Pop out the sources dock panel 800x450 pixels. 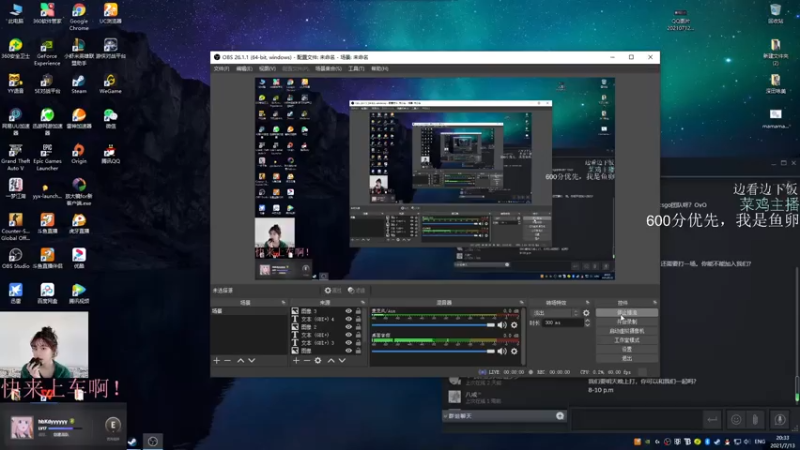pos(363,303)
